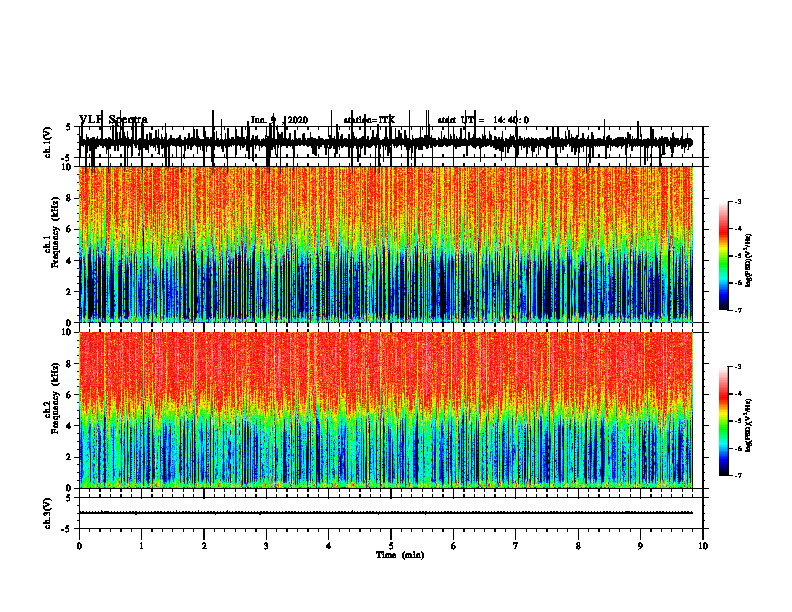Screen dimensions: 792x612
Task: Click the -5 value on ch.2 colorbar
Action: click(x=738, y=421)
